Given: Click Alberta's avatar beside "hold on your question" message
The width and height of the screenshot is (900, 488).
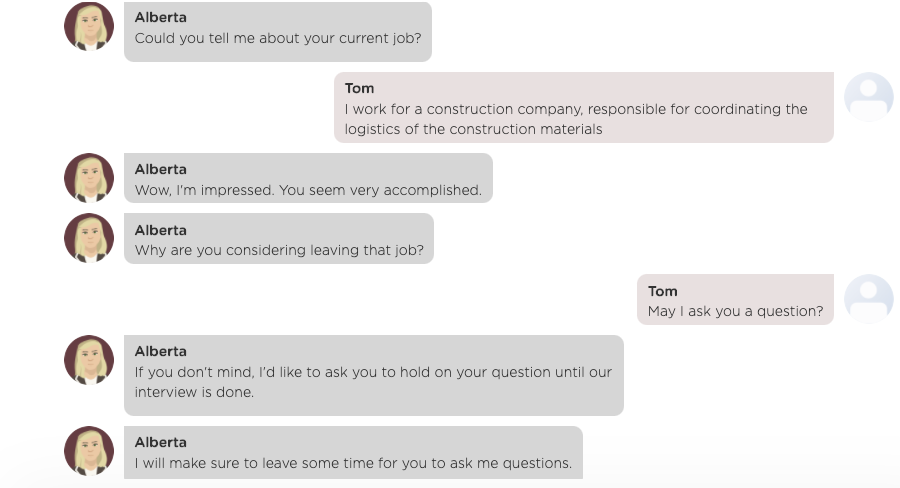Looking at the screenshot, I should pyautogui.click(x=89, y=360).
